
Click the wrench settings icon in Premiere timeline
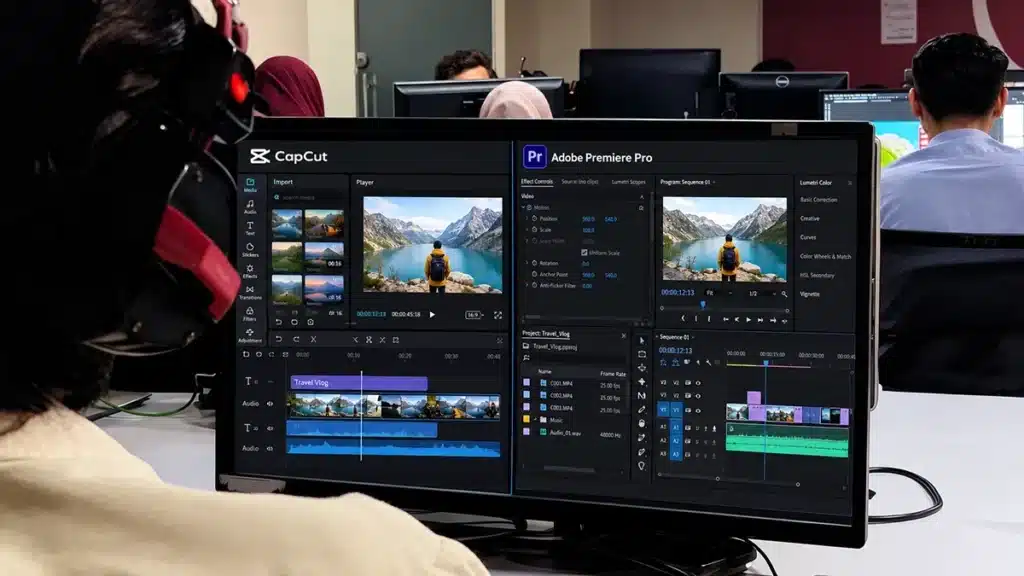tap(709, 362)
